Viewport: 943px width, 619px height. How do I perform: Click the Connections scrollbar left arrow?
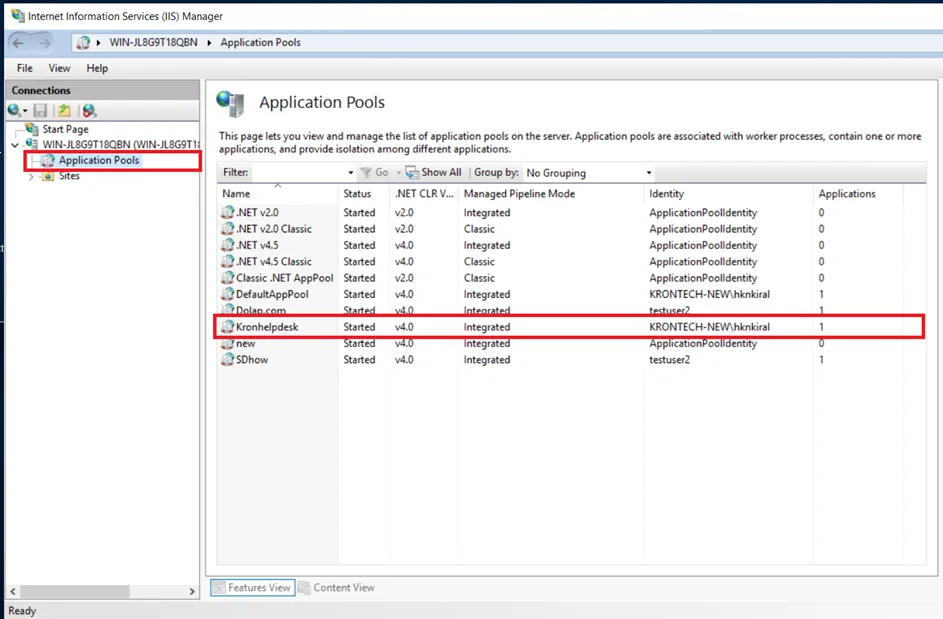13,591
